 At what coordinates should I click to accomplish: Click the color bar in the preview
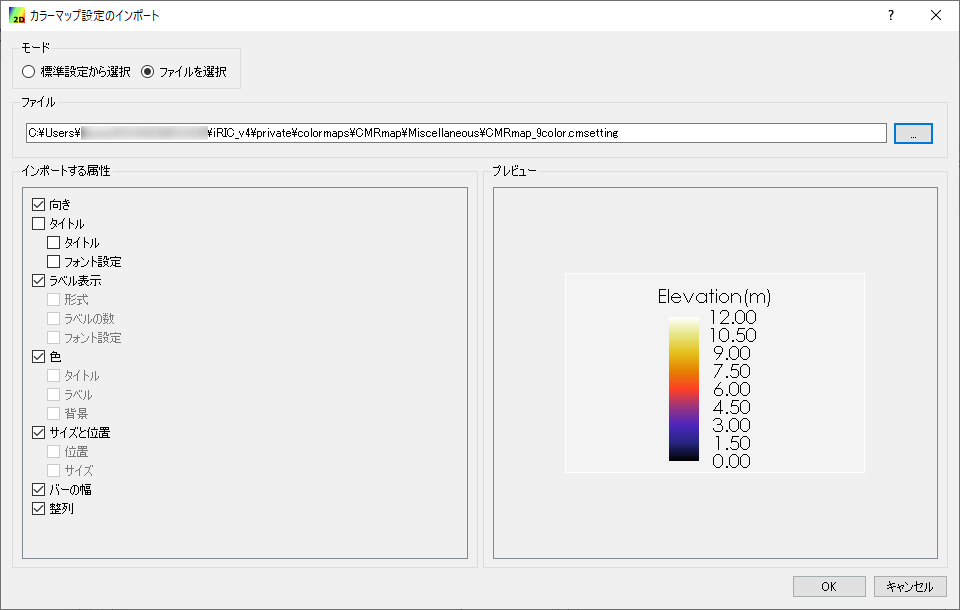683,388
